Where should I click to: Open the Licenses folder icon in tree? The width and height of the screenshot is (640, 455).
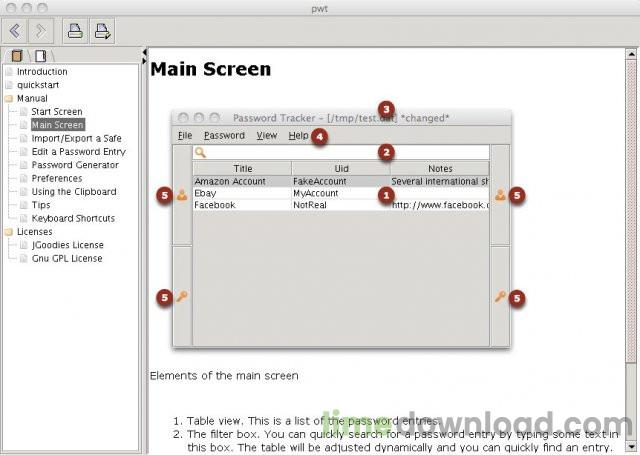point(9,232)
